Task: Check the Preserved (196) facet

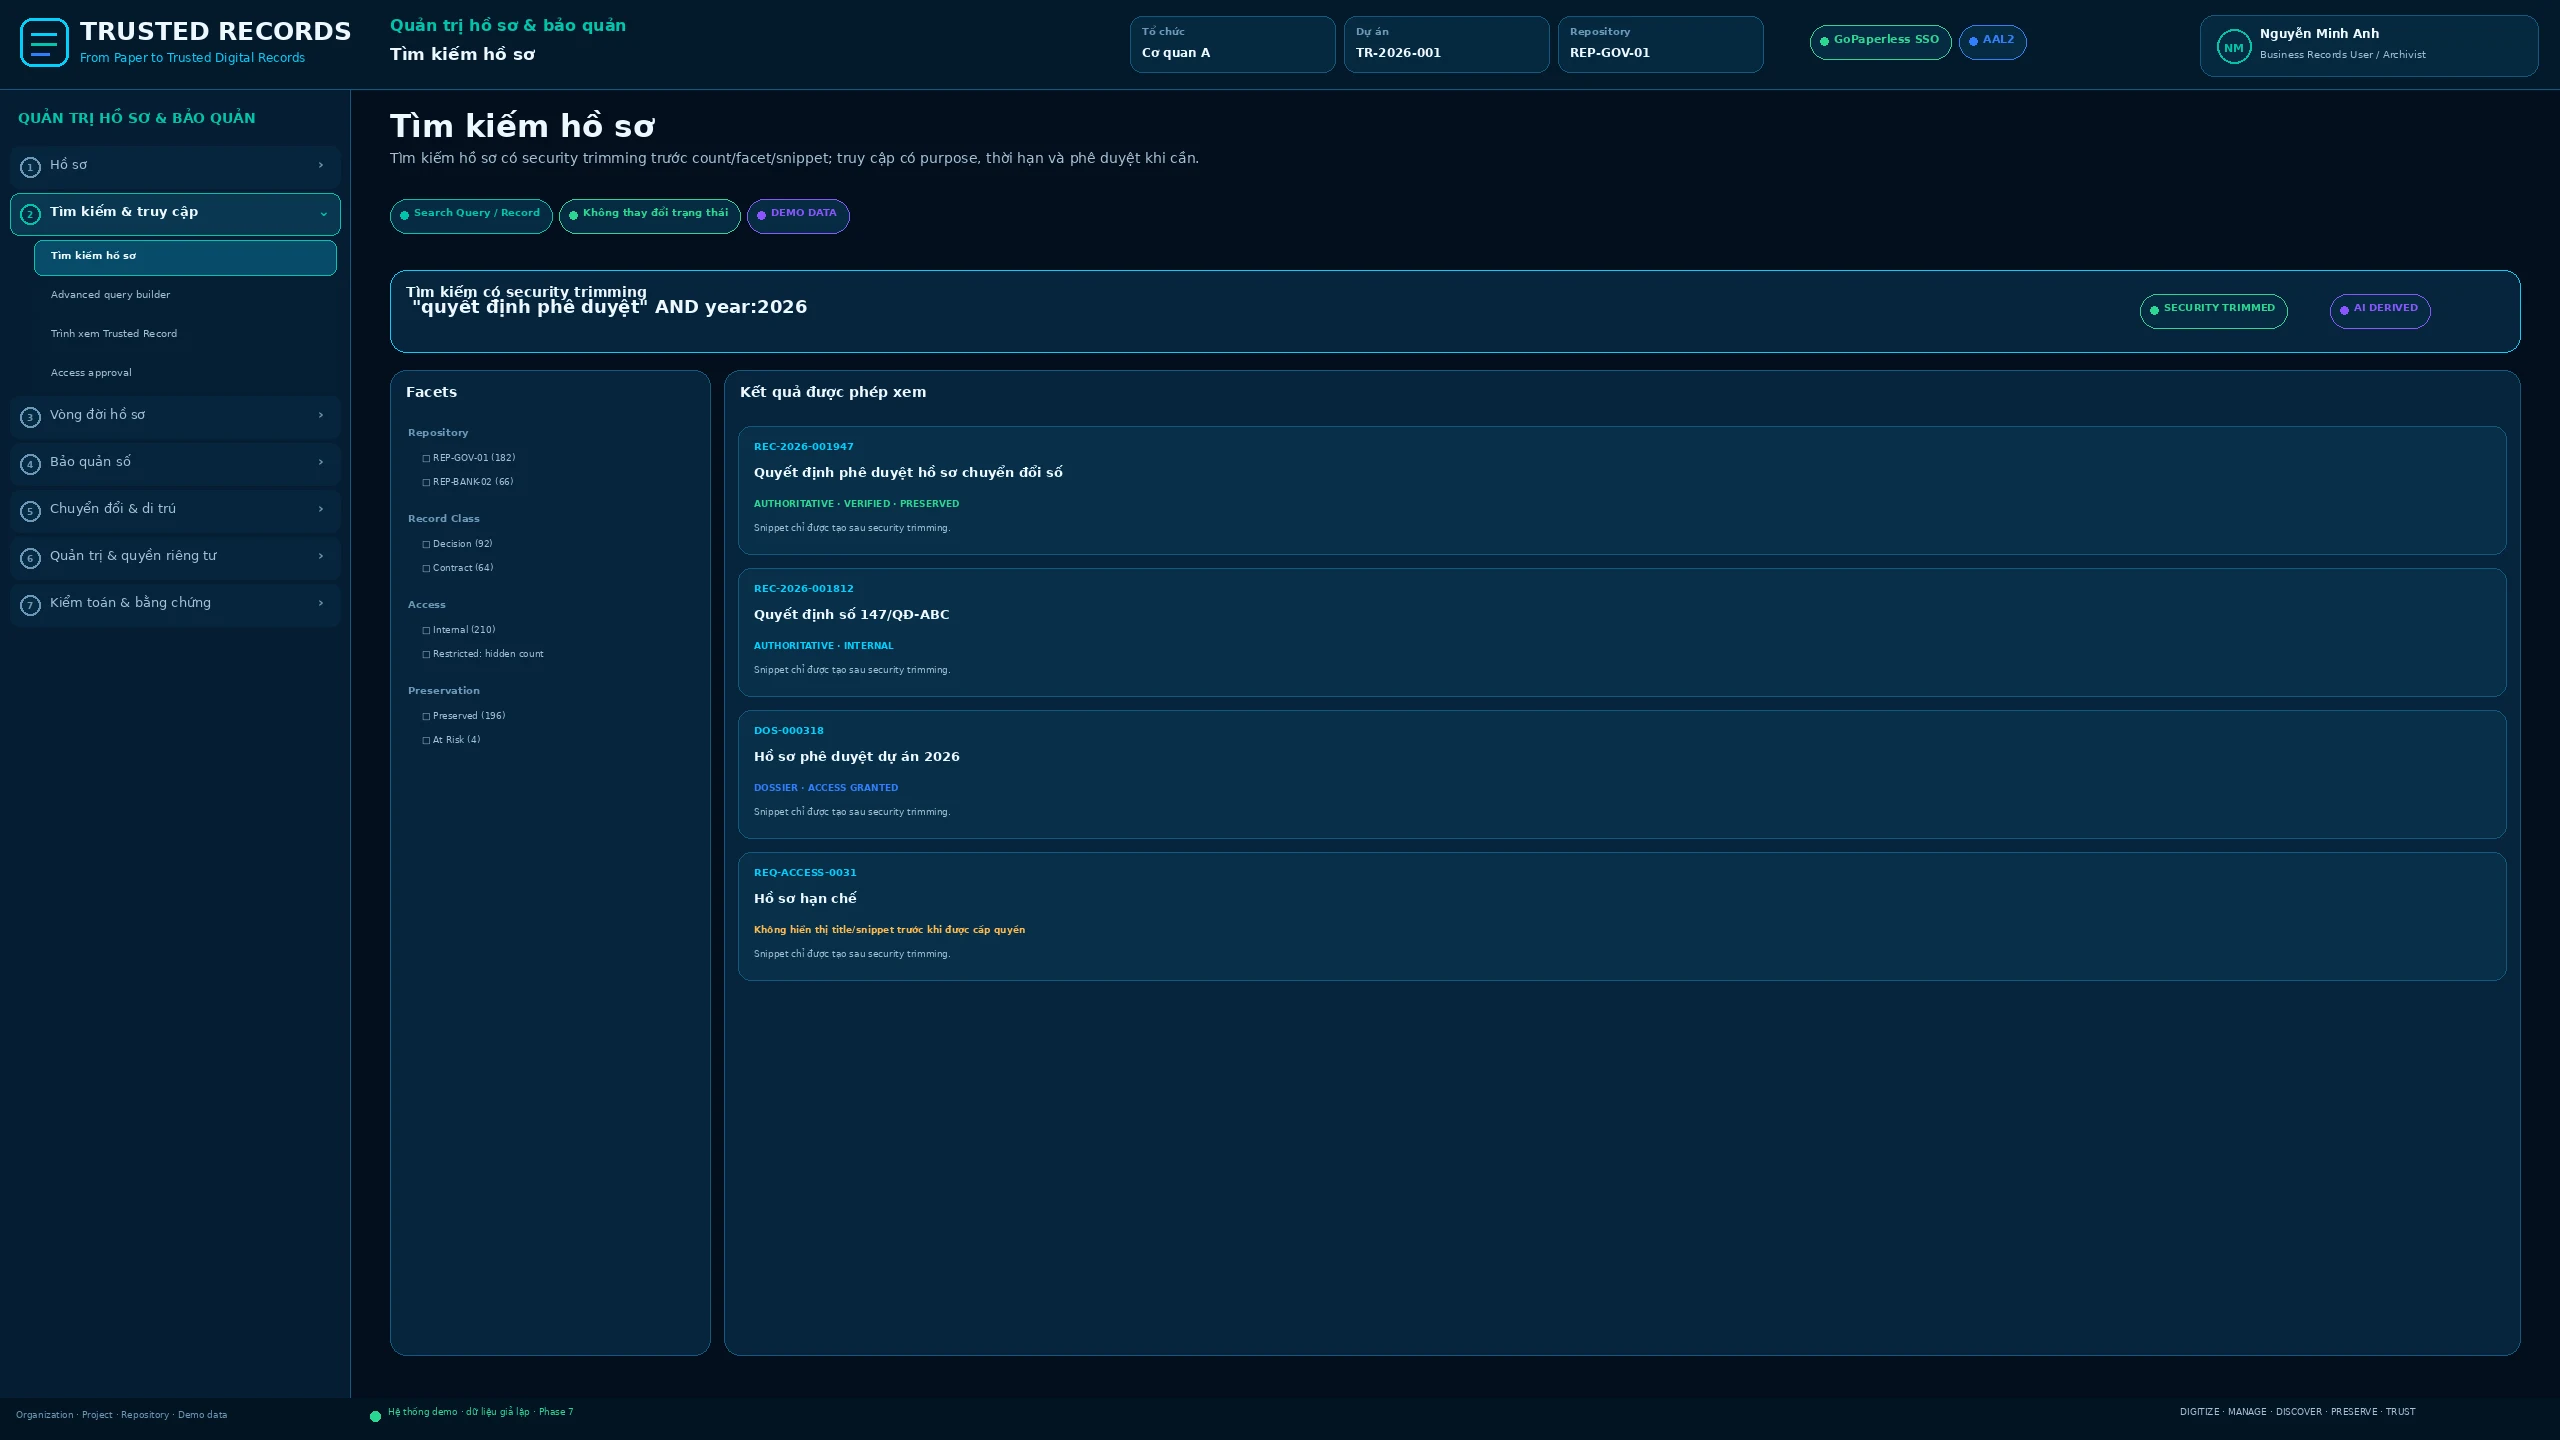Action: tap(426, 716)
